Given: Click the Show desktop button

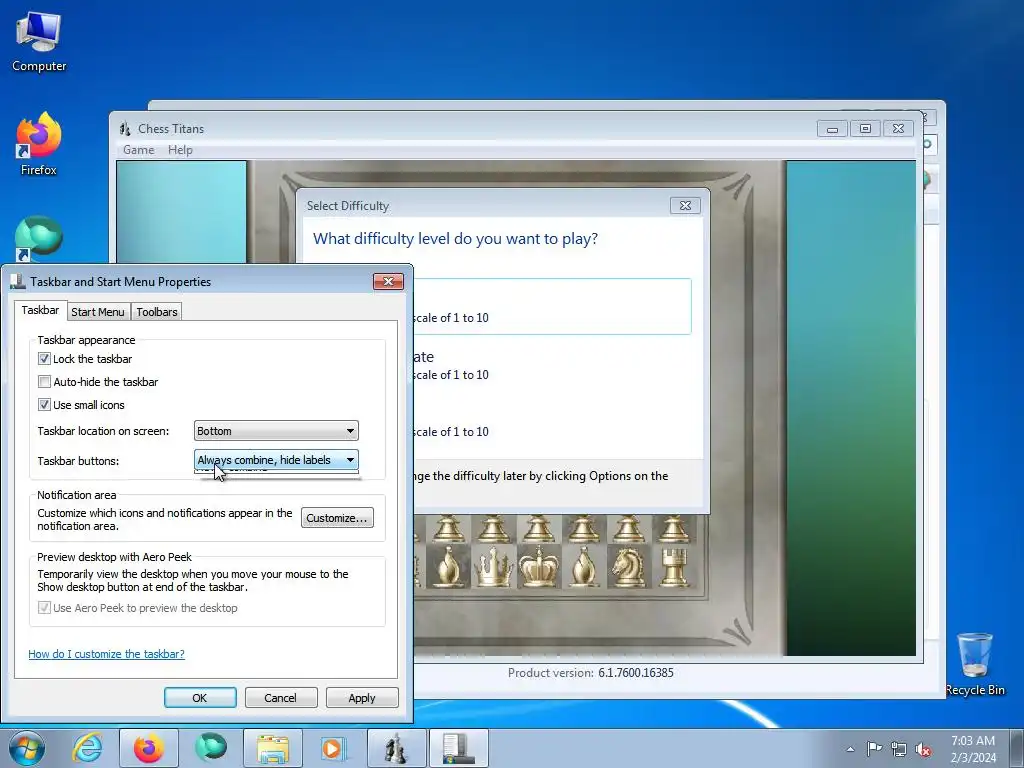Looking at the screenshot, I should pos(1017,748).
